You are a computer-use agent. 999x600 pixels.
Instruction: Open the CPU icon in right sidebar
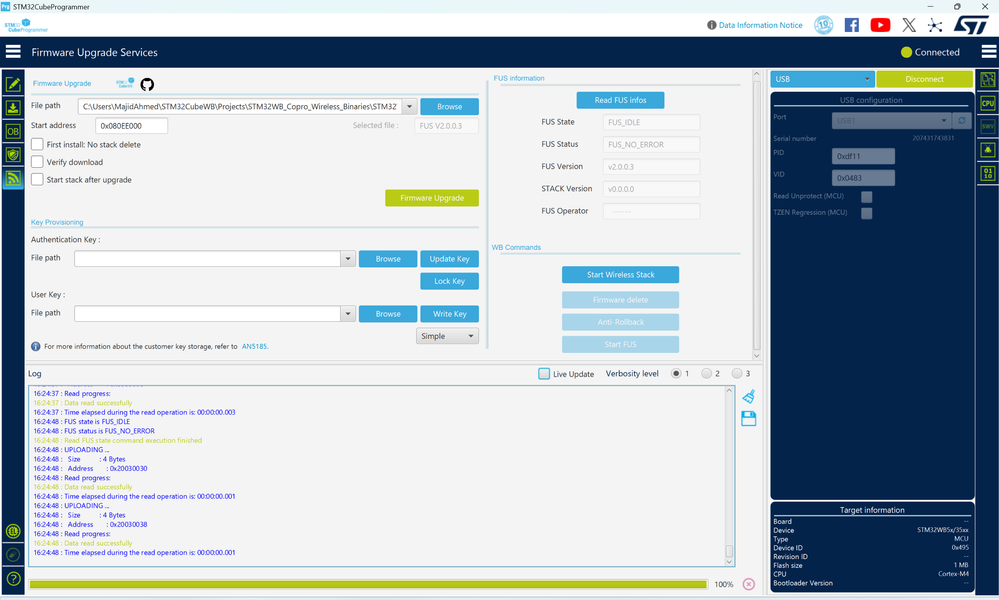[x=988, y=103]
